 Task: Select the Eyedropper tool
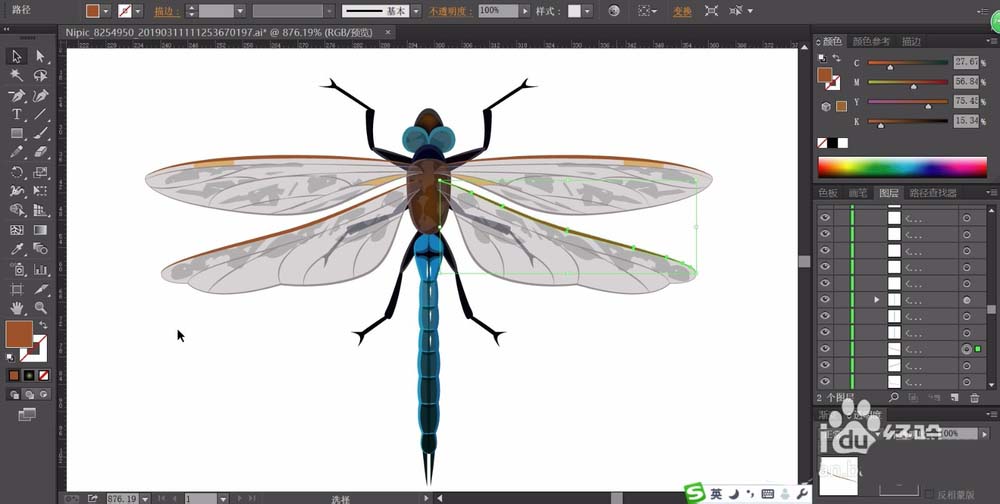pyautogui.click(x=17, y=249)
